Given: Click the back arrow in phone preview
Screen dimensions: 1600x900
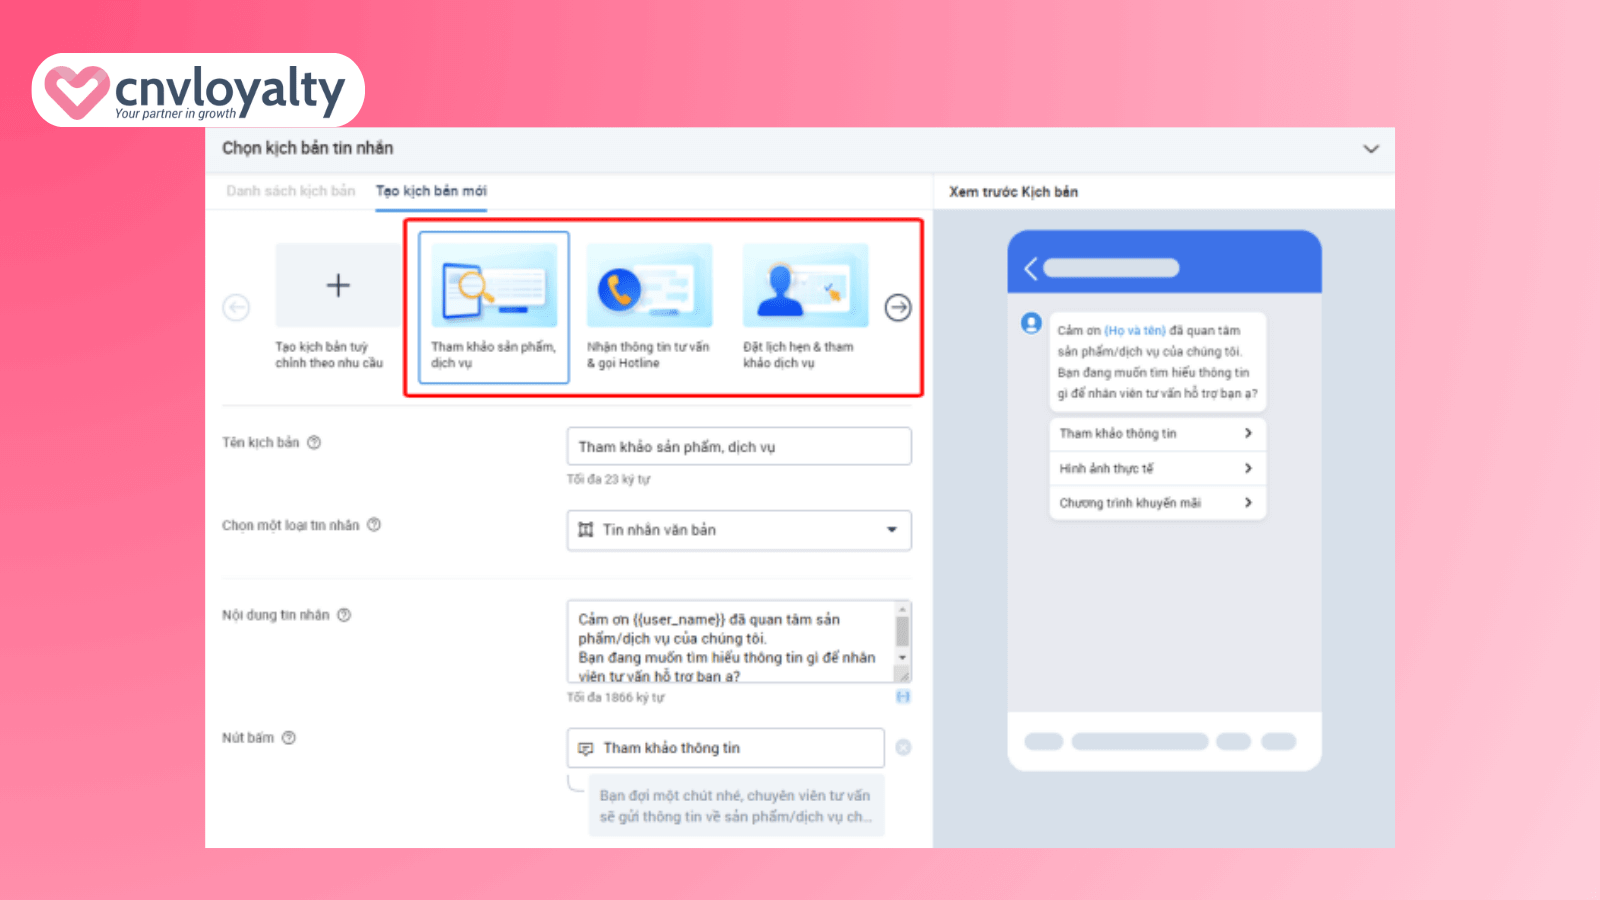Looking at the screenshot, I should pyautogui.click(x=1031, y=268).
